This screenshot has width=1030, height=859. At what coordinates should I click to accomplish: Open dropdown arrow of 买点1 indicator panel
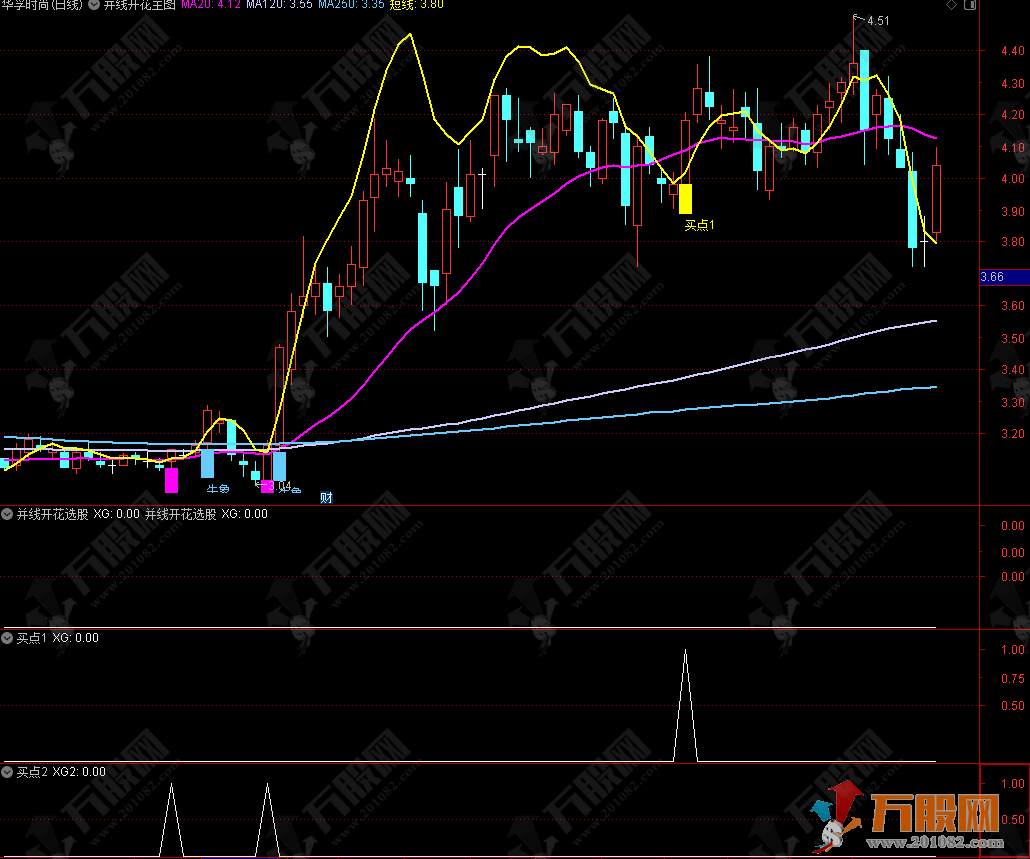(x=7, y=638)
